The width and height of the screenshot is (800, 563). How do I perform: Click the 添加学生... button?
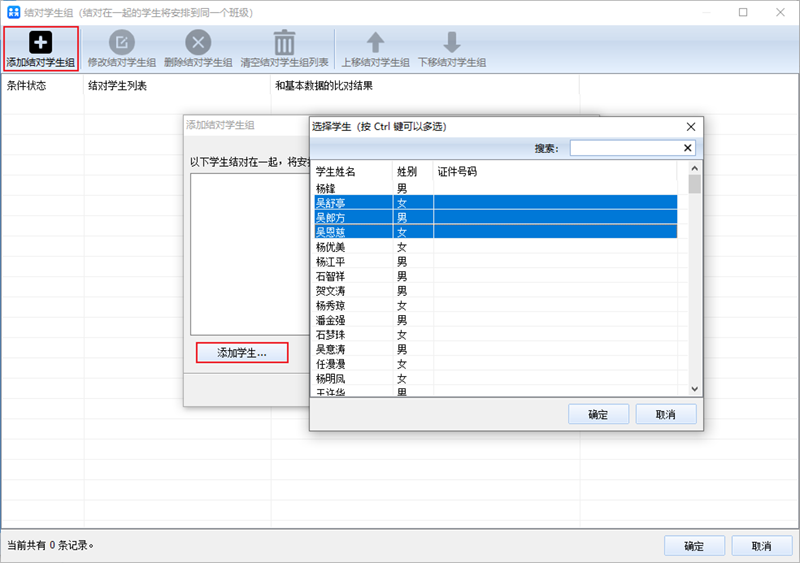click(242, 353)
